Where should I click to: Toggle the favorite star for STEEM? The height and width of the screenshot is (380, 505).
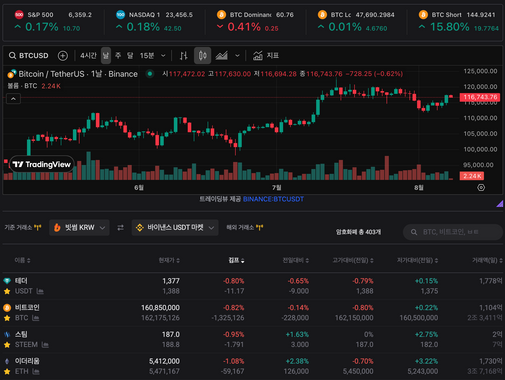click(7, 345)
